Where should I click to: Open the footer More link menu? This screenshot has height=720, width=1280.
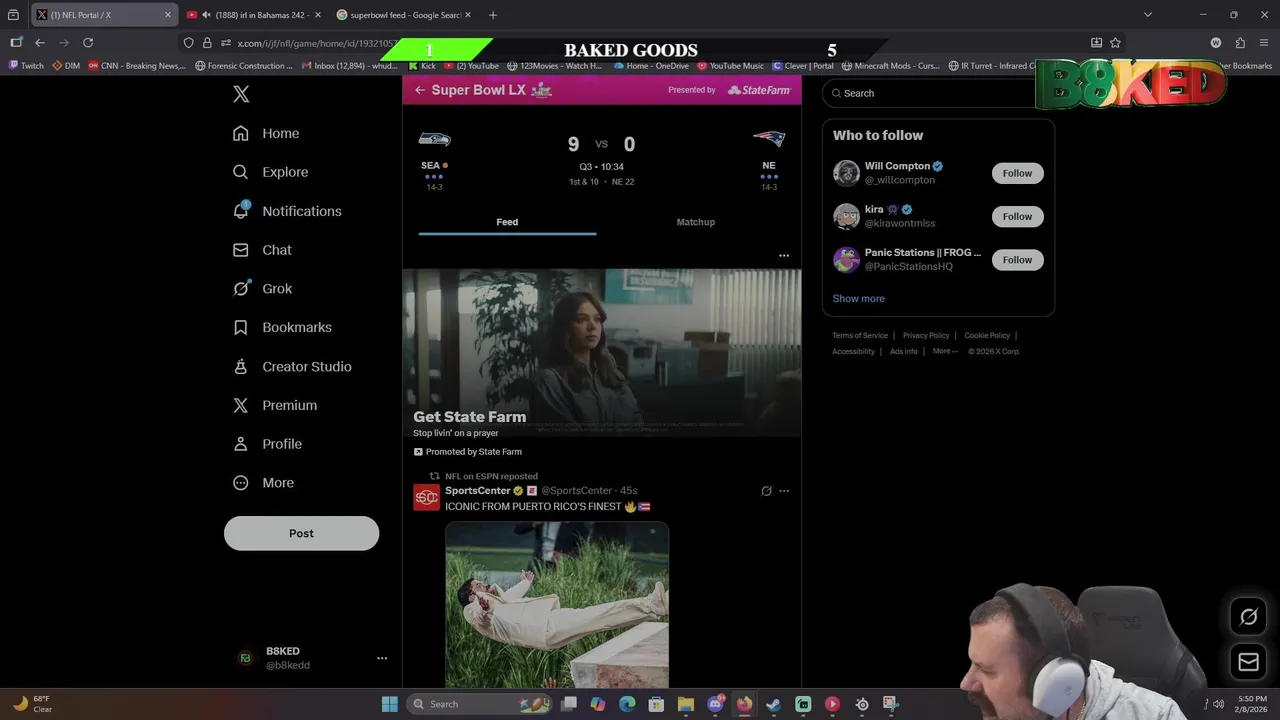click(945, 351)
